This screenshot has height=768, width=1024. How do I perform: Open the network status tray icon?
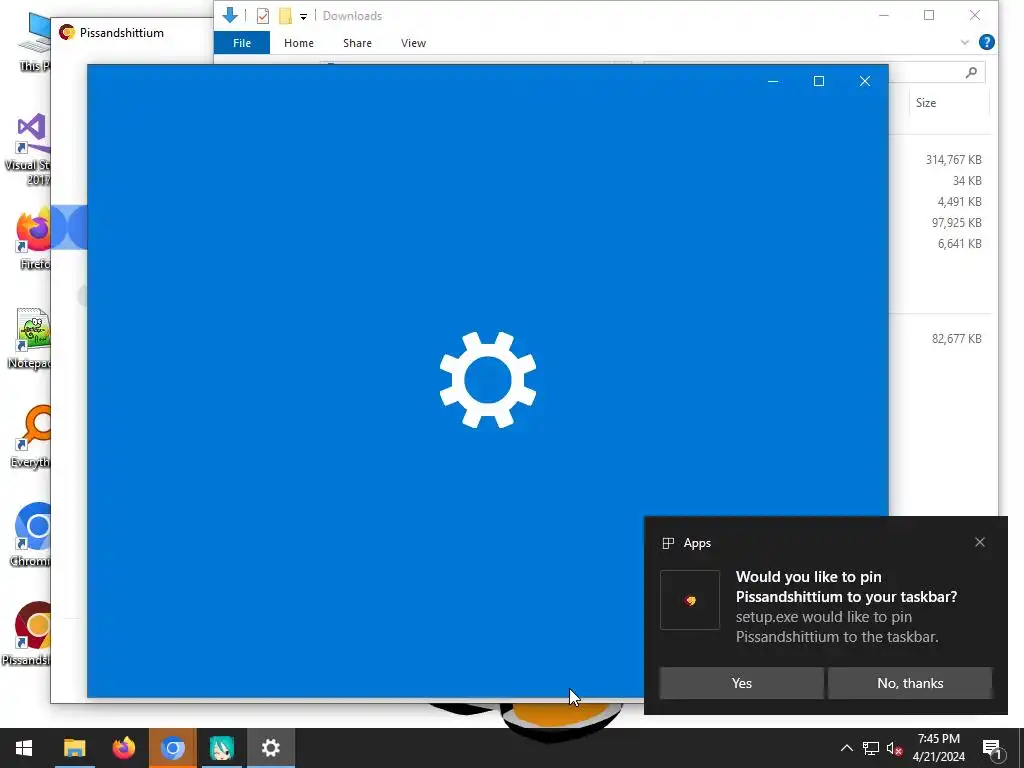tap(870, 748)
